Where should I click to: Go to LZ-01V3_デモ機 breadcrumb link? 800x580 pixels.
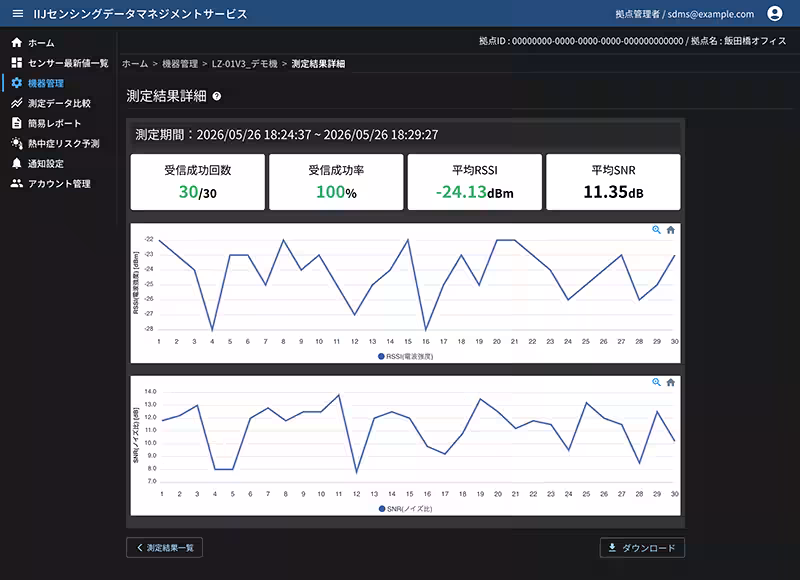click(245, 64)
